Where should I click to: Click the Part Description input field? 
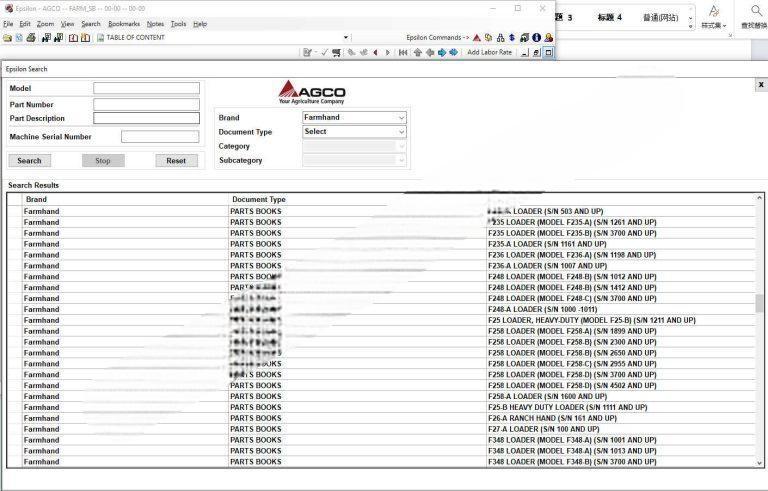146,118
